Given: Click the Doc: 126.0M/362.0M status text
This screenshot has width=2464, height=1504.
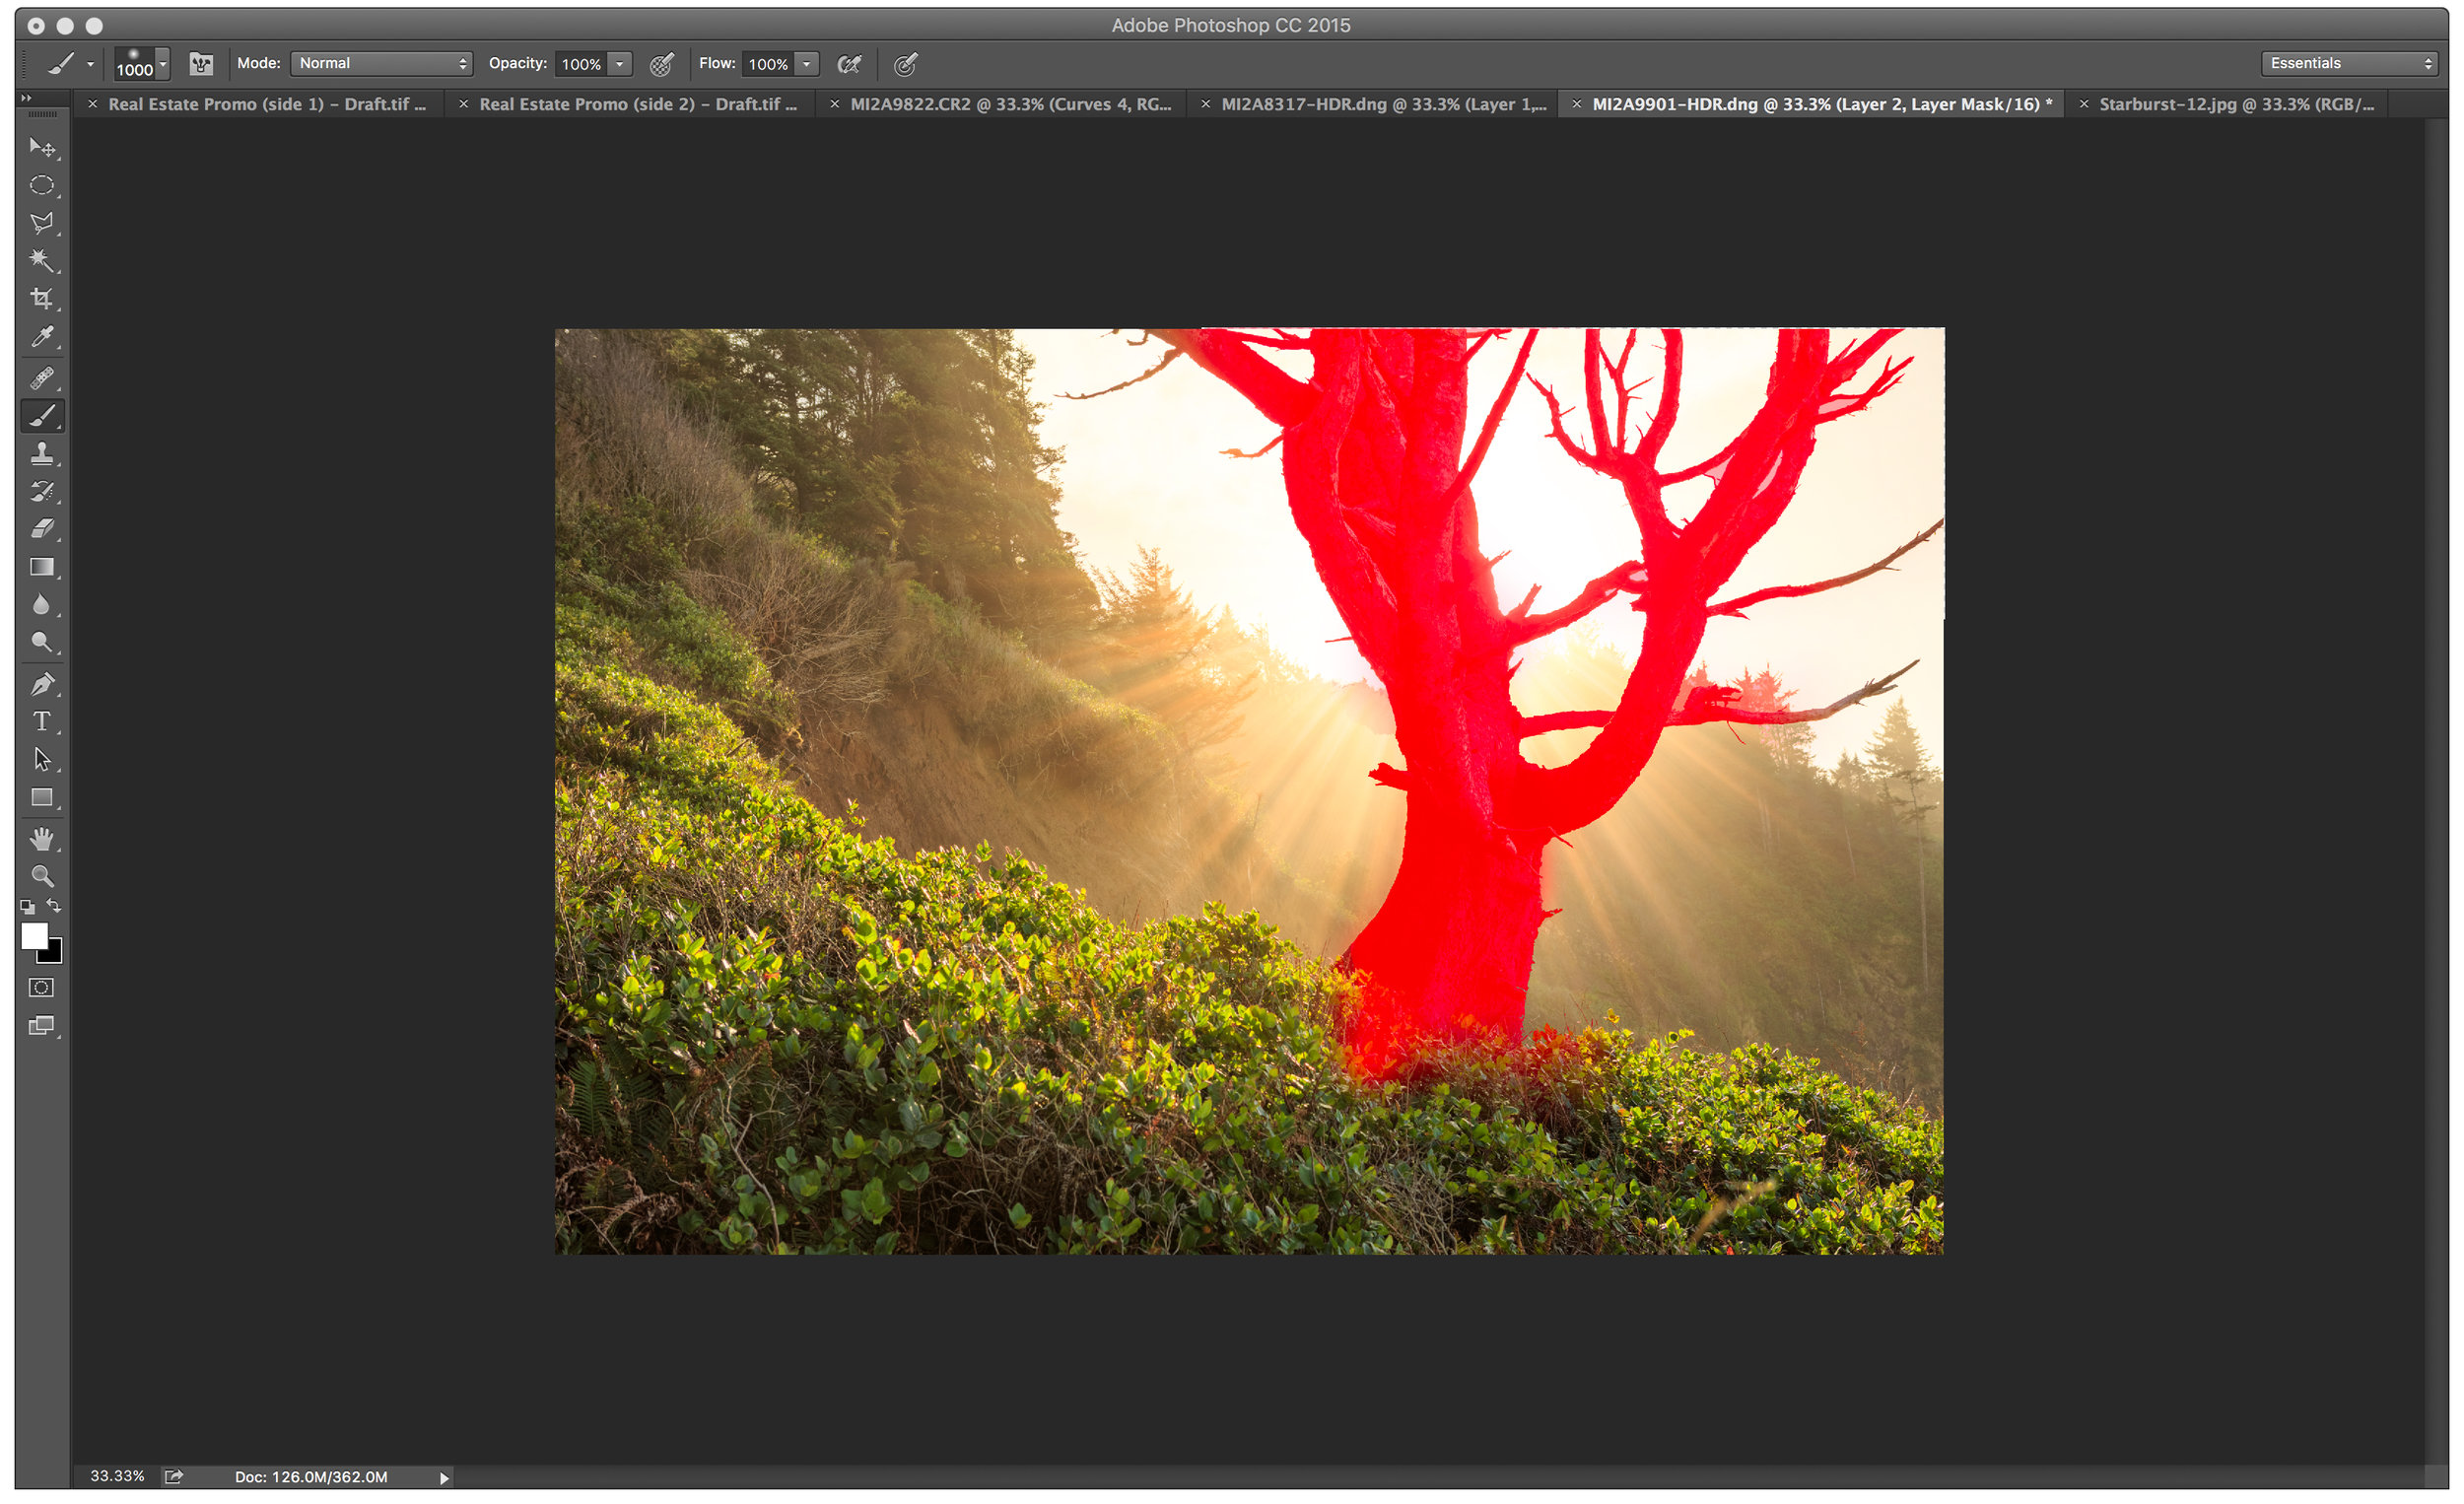Looking at the screenshot, I should point(311,1477).
